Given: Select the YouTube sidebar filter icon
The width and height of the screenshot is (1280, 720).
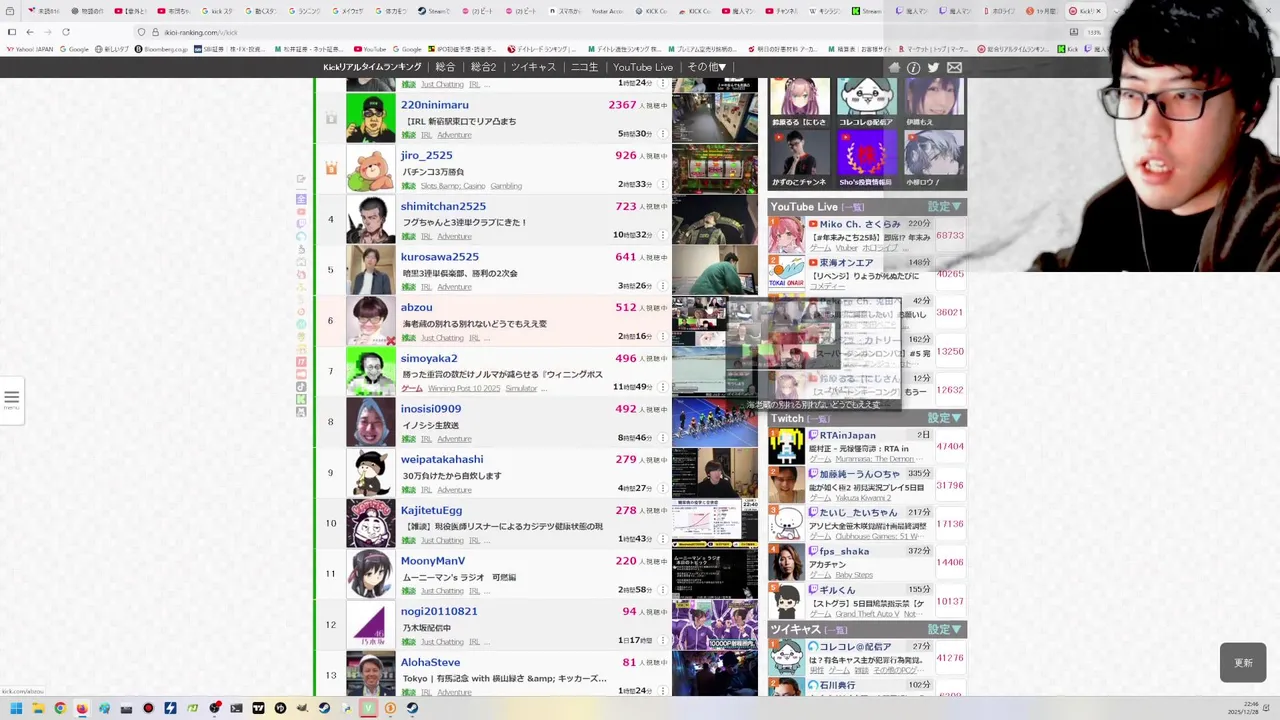Looking at the screenshot, I should (301, 211).
